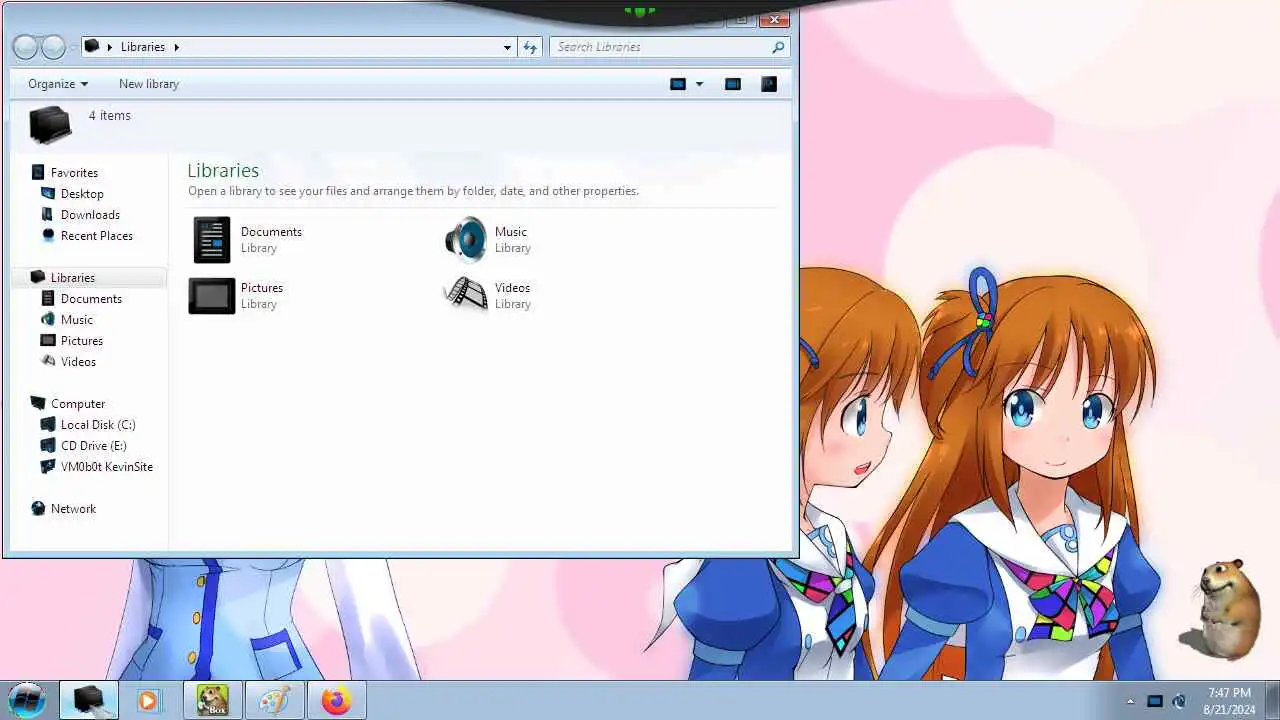This screenshot has width=1280, height=720.
Task: Open the Pictures library large icon
Action: [x=211, y=296]
